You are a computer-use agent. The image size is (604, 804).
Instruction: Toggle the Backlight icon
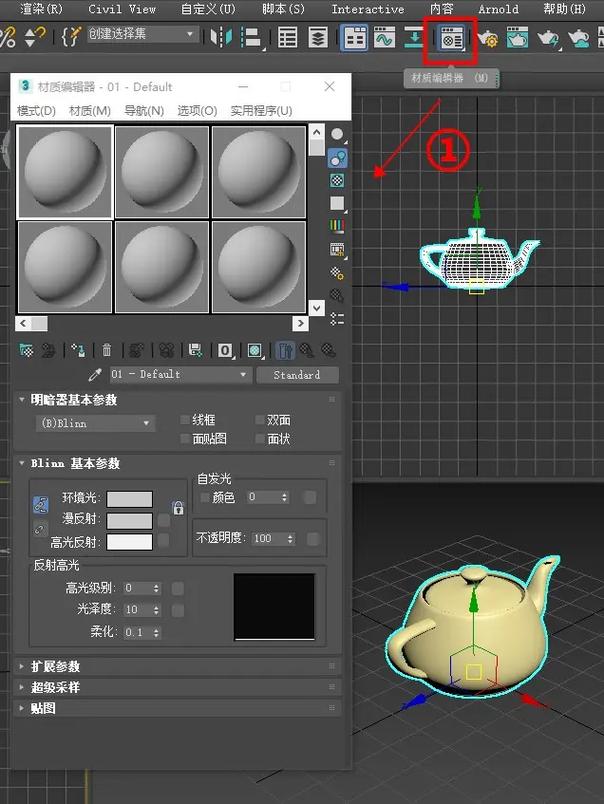coord(337,158)
